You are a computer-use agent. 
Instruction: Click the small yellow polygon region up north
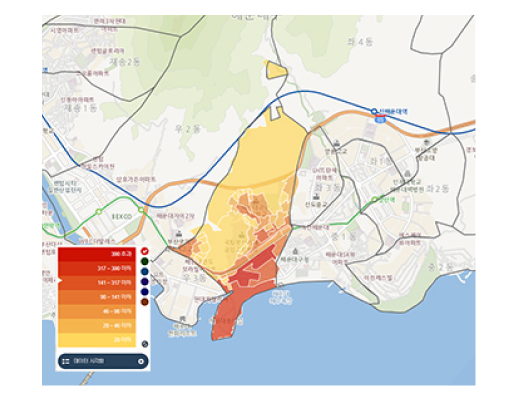point(275,70)
